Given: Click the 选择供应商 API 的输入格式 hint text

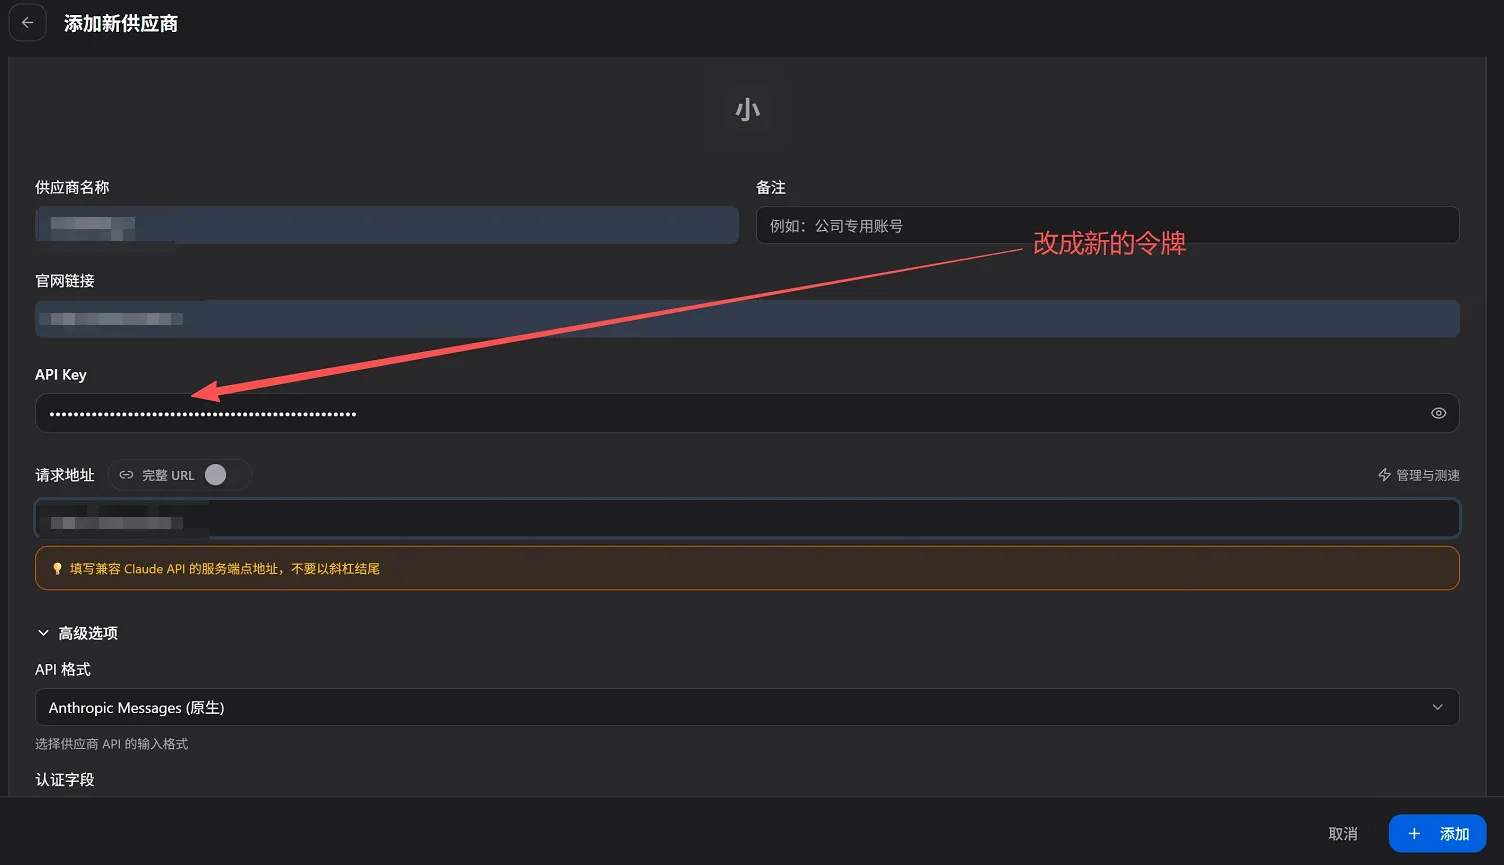Looking at the screenshot, I should coord(112,744).
